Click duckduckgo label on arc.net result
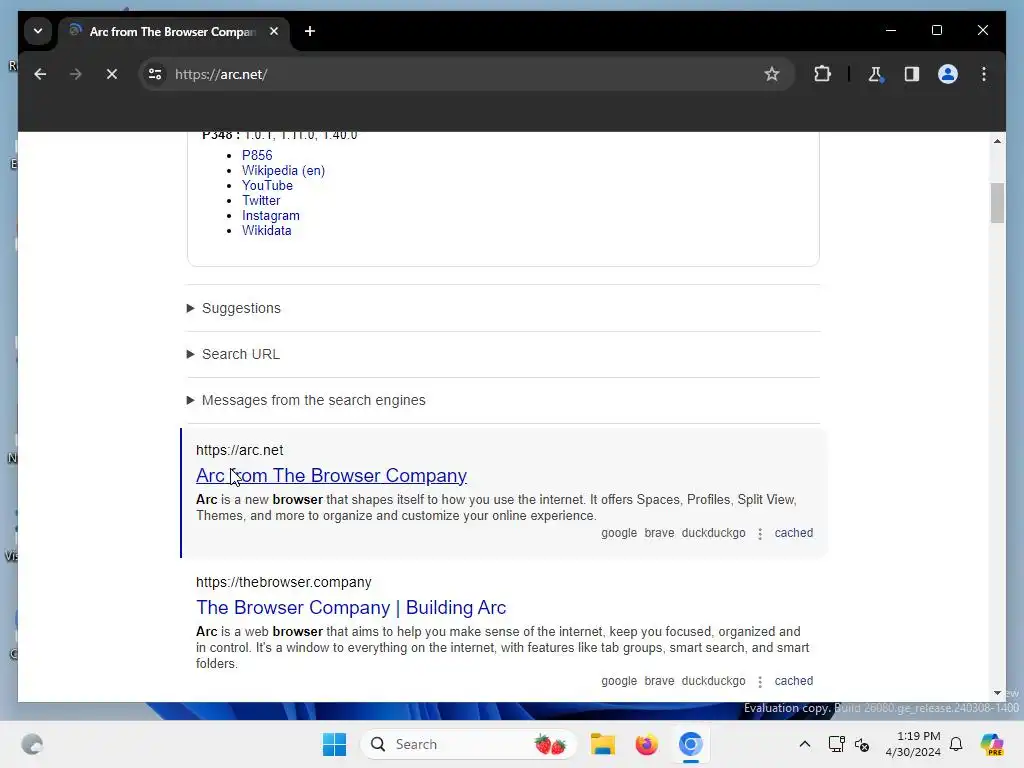Viewport: 1024px width, 768px height. (x=713, y=533)
